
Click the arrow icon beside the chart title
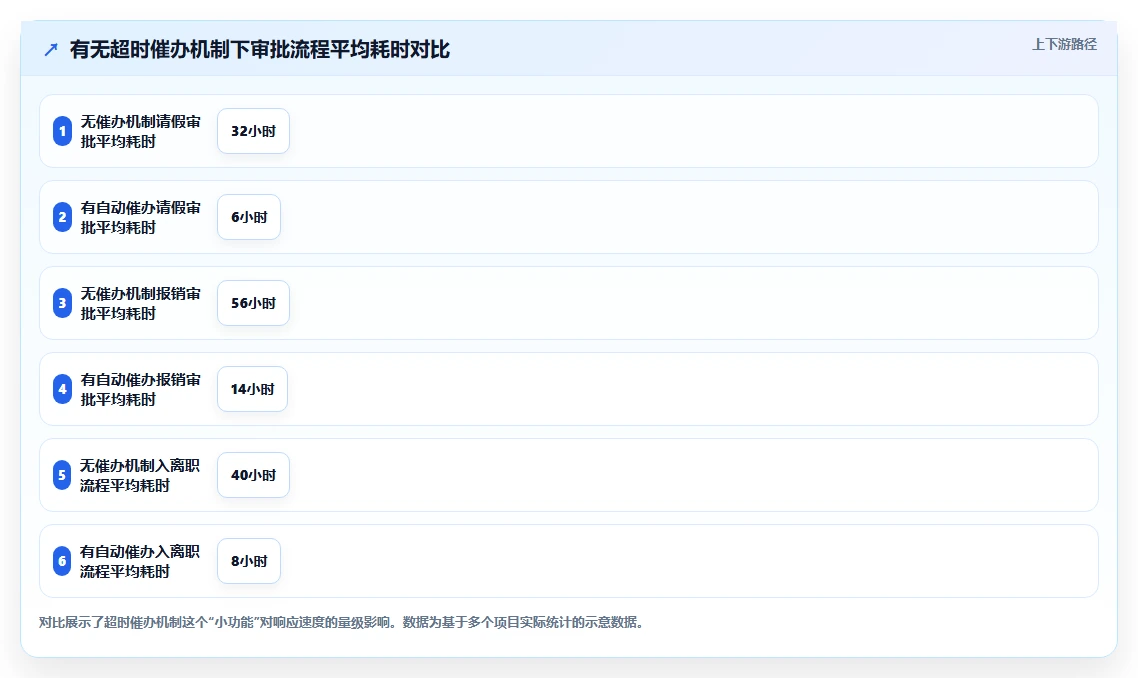(x=51, y=49)
